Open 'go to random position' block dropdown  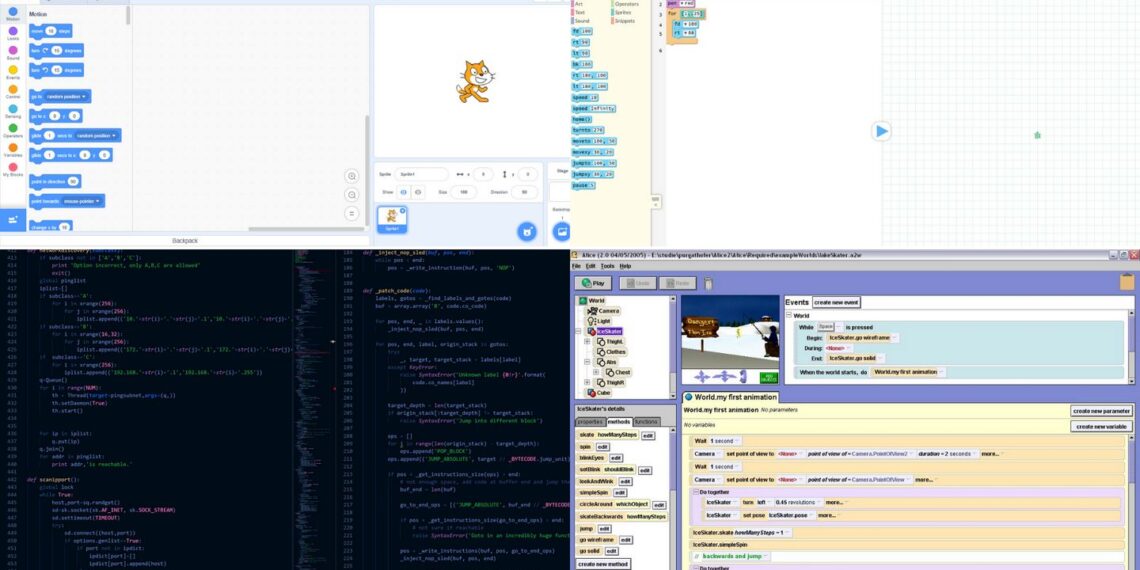coord(67,96)
